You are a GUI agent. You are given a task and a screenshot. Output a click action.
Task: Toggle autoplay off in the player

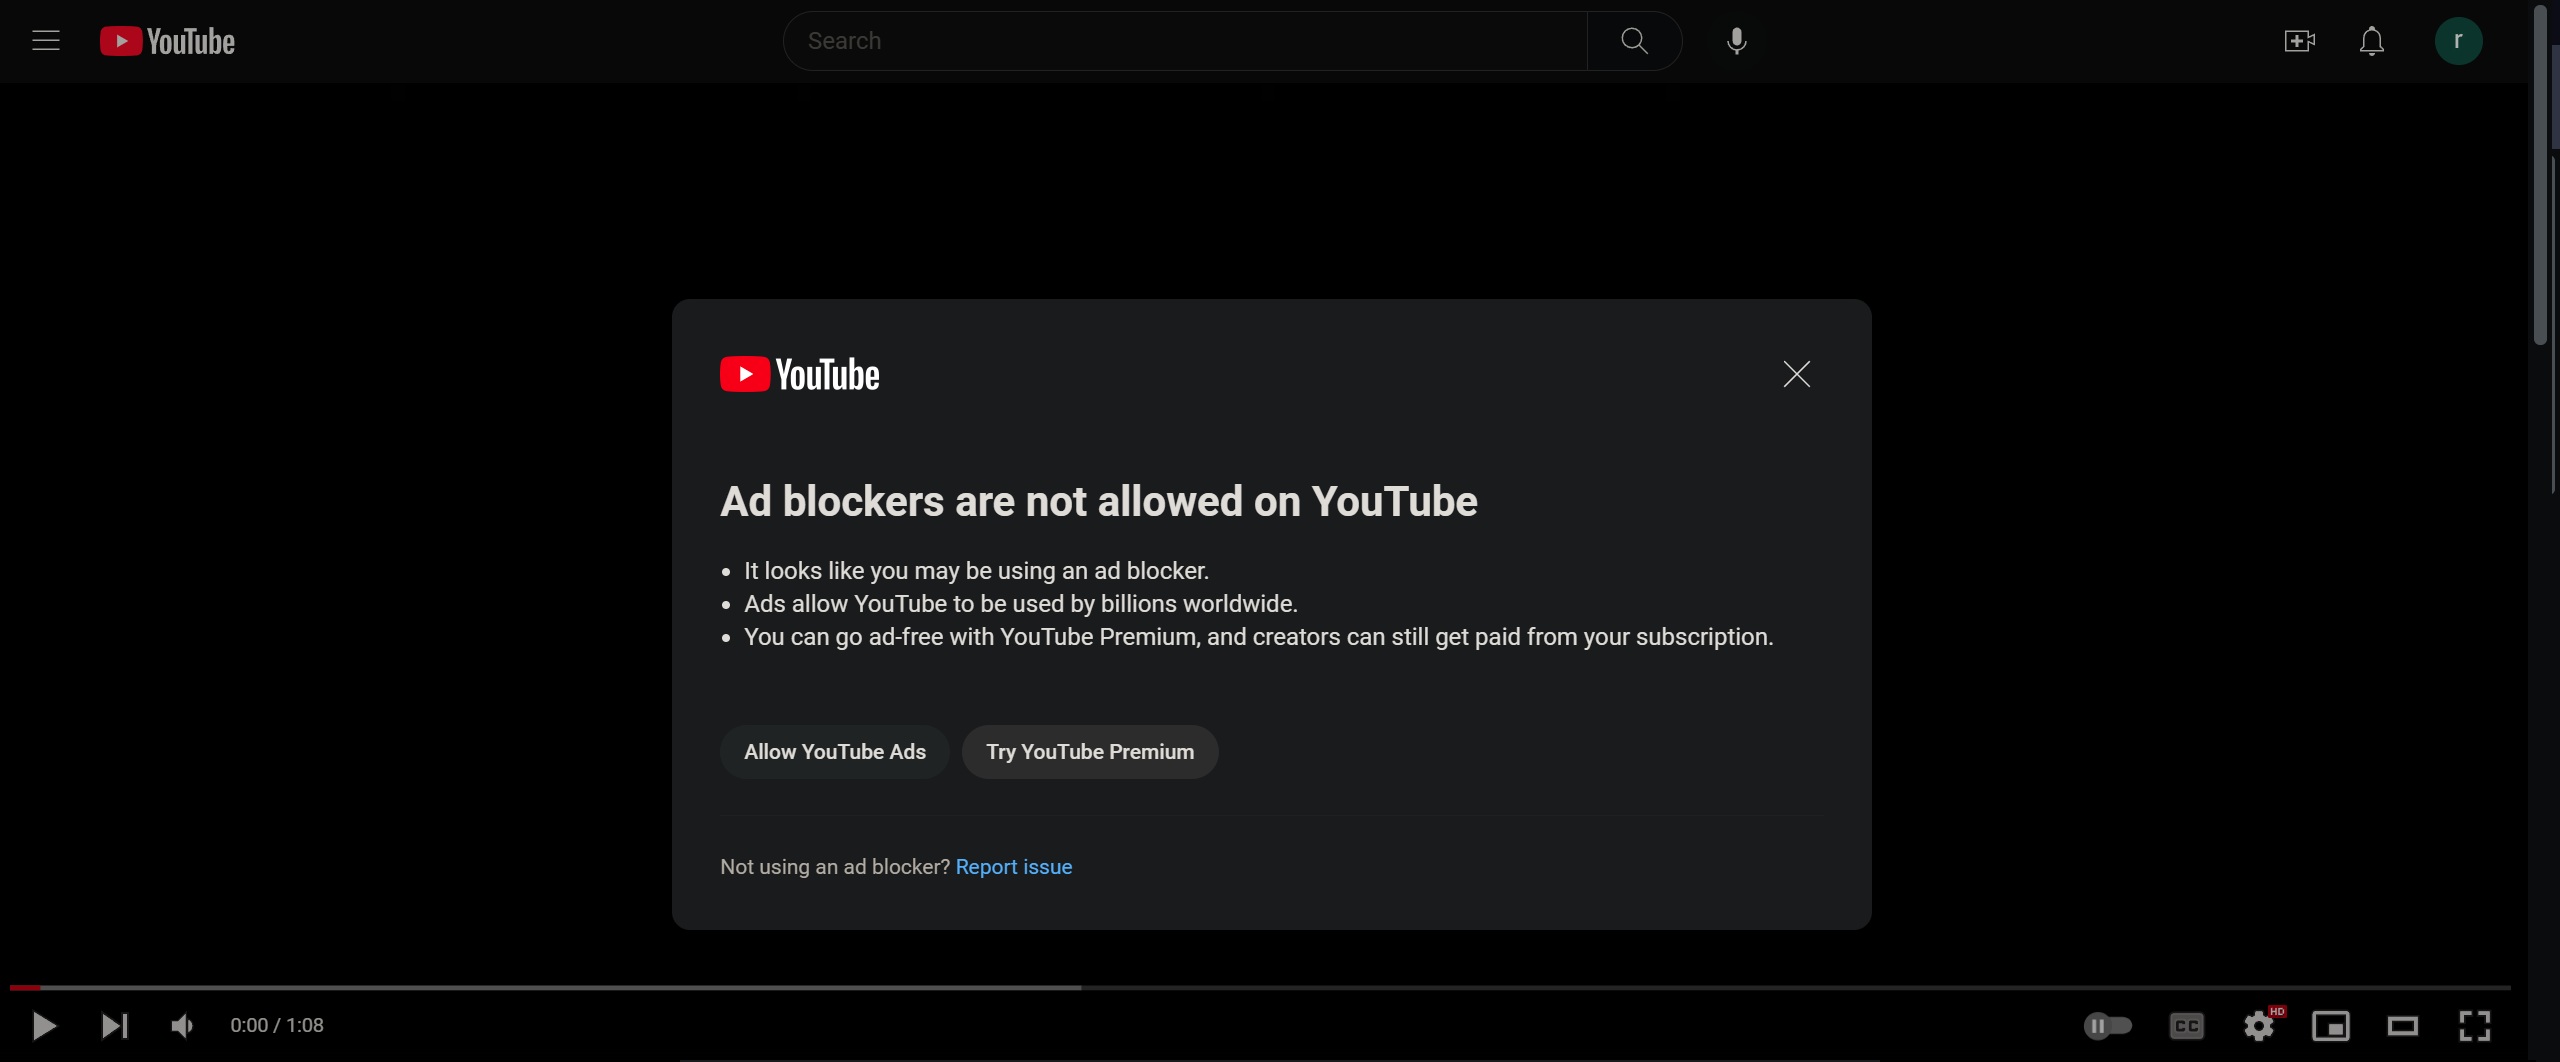click(x=2110, y=1025)
